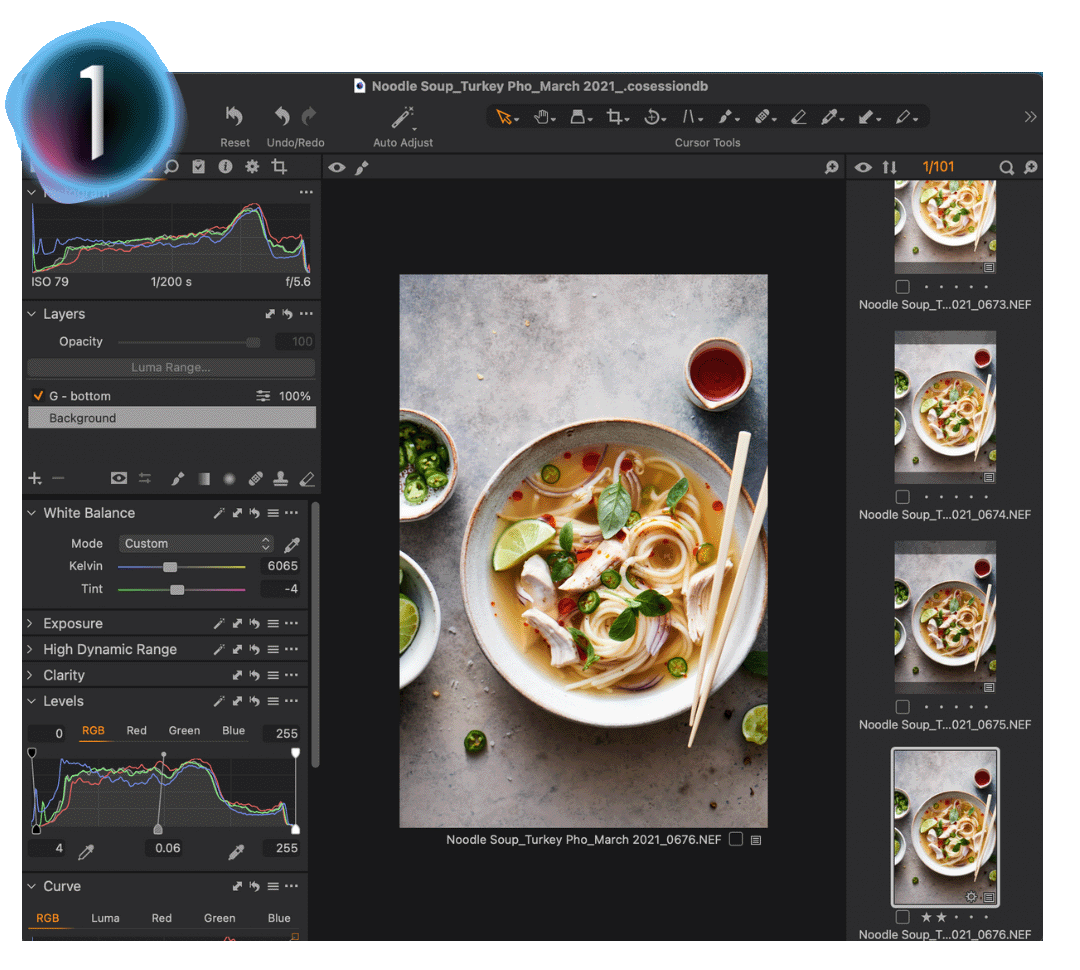Add a new adjustment layer in Layers panel
The height and width of the screenshot is (970, 1080).
(34, 478)
